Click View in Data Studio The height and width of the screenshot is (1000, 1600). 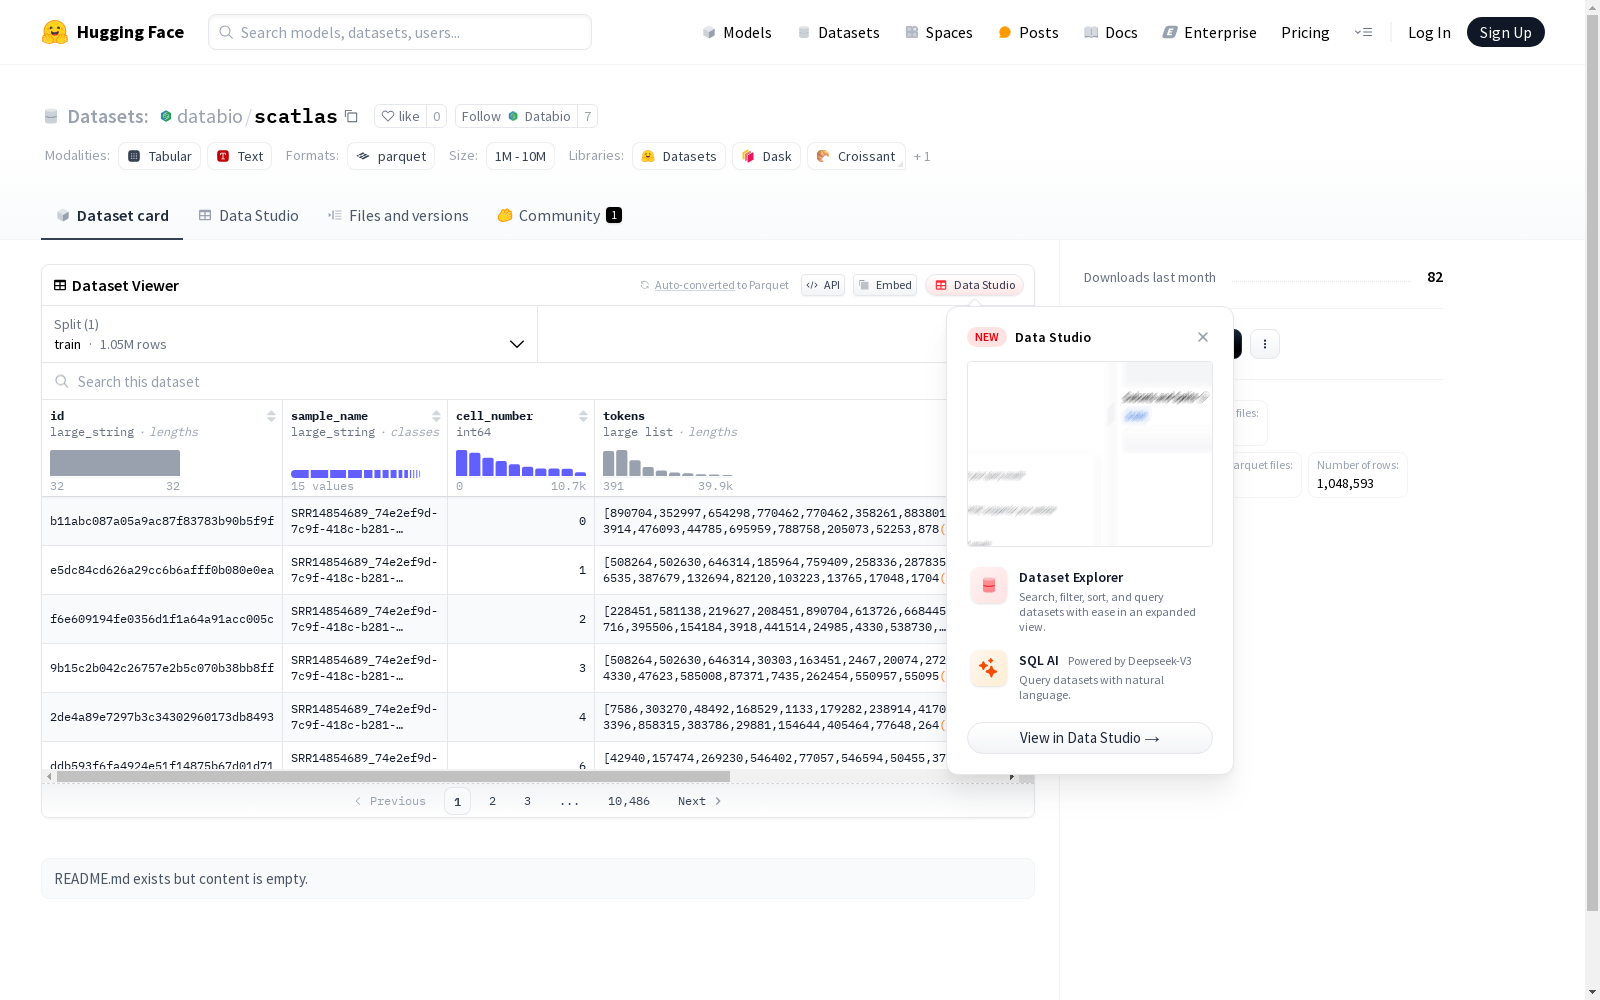1090,738
